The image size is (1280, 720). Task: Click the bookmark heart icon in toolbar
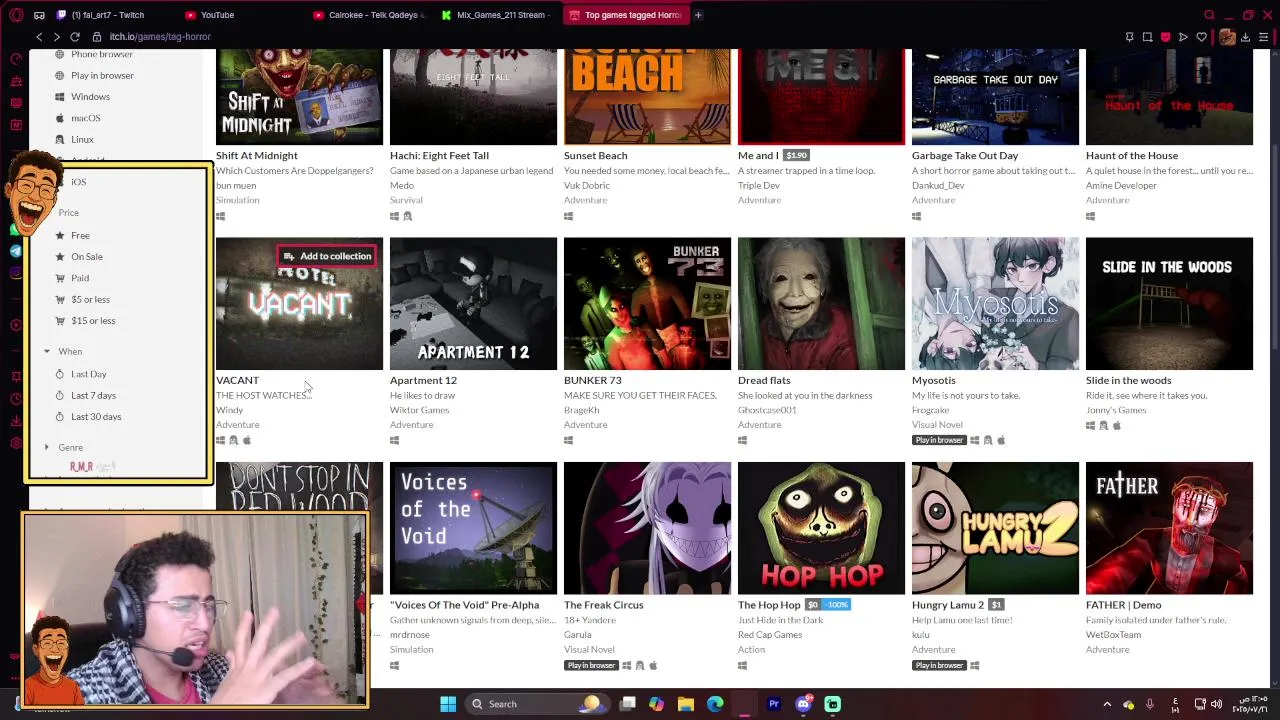click(x=1201, y=37)
